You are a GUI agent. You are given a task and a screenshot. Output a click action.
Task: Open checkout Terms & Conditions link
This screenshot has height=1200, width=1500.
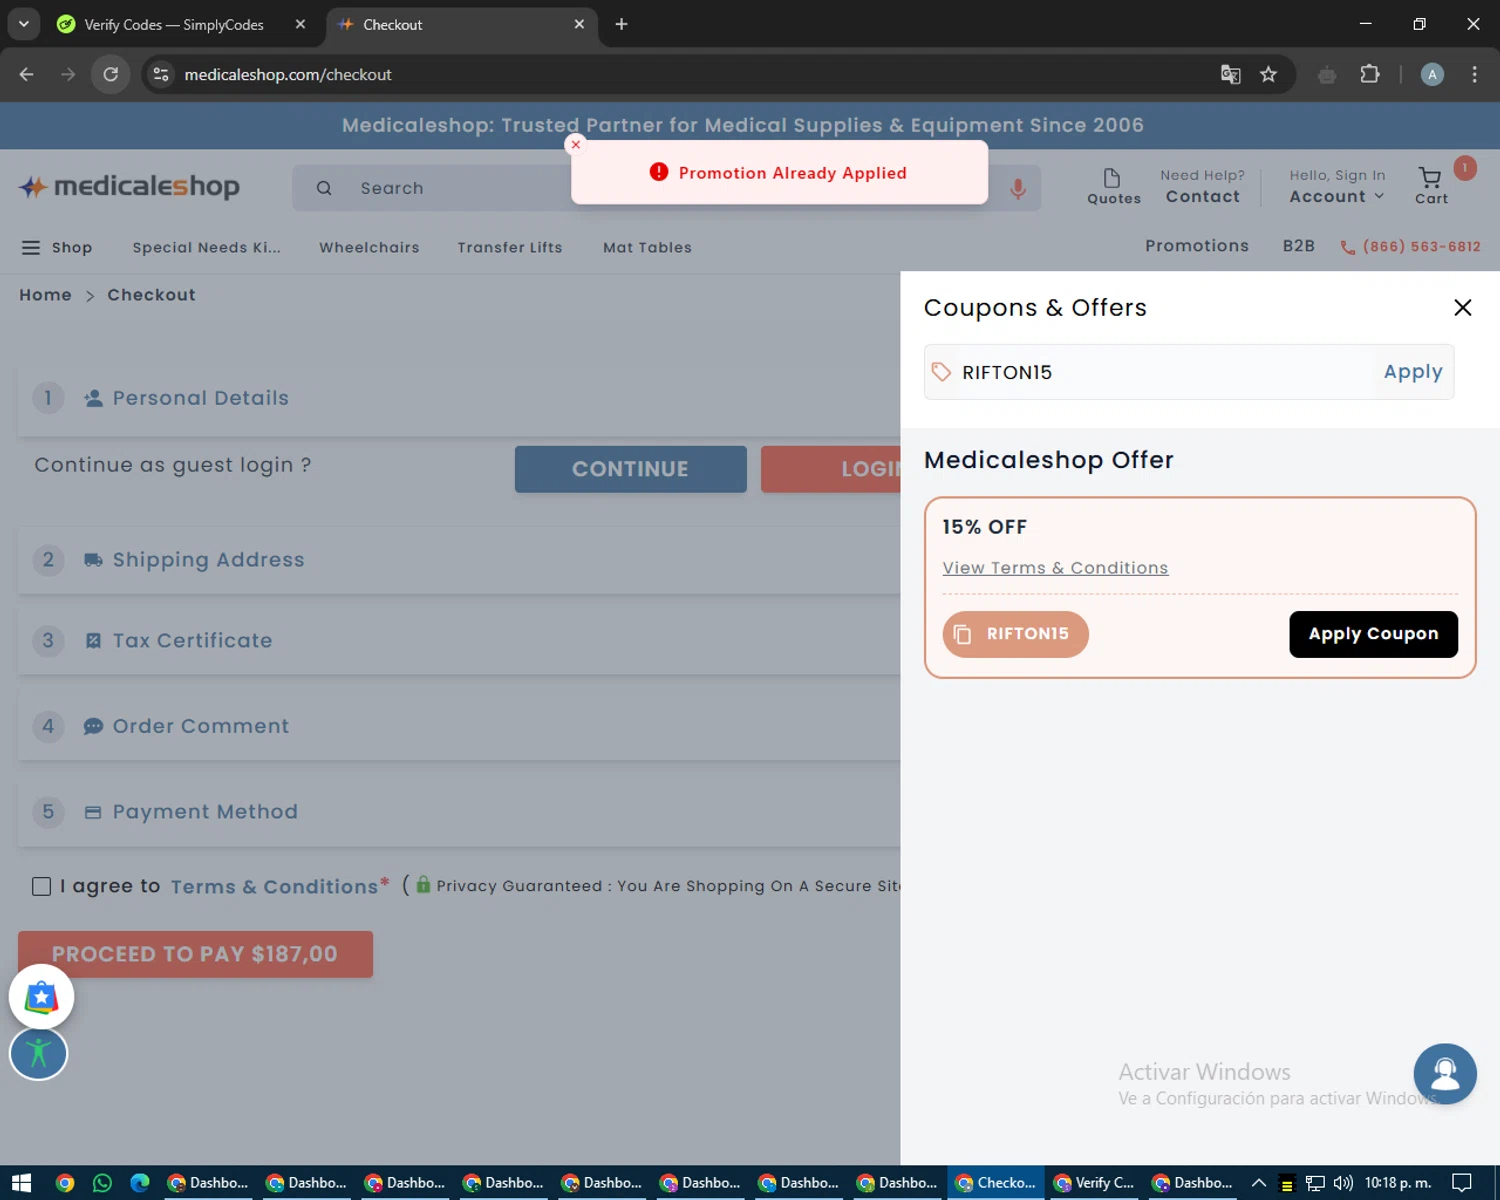tap(274, 887)
